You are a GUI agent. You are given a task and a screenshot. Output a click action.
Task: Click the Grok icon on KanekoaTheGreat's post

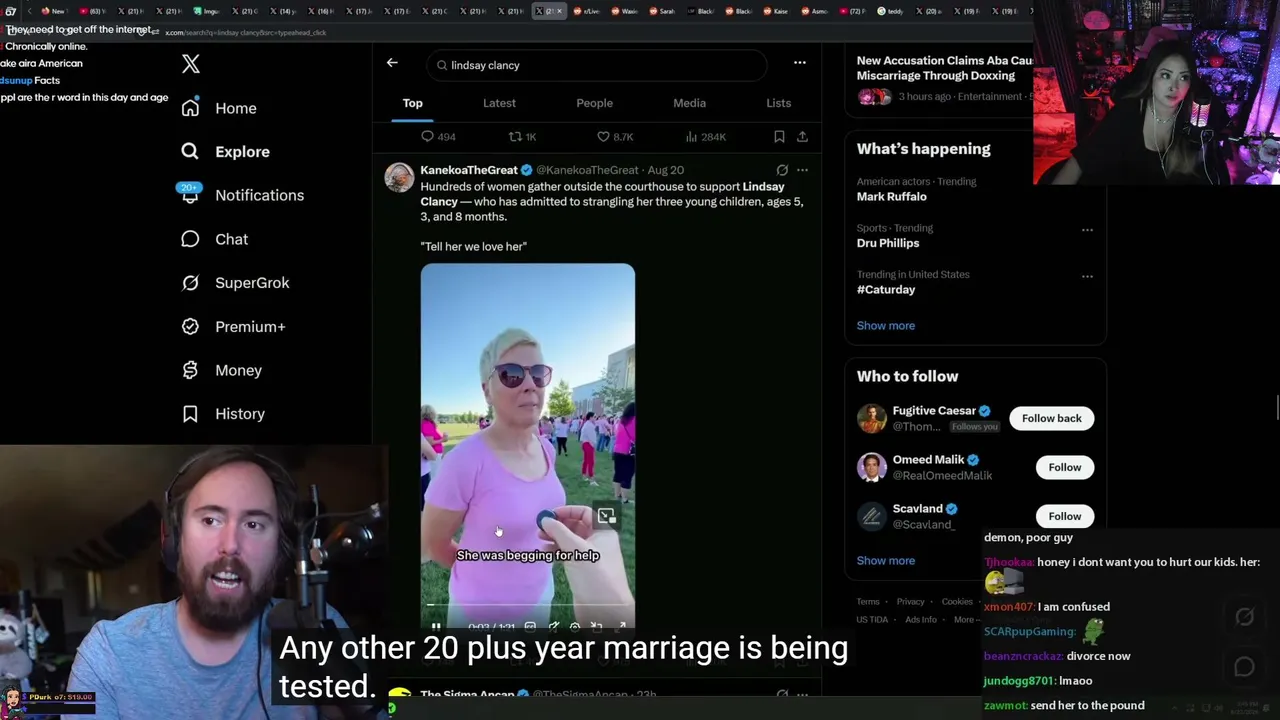coord(782,170)
